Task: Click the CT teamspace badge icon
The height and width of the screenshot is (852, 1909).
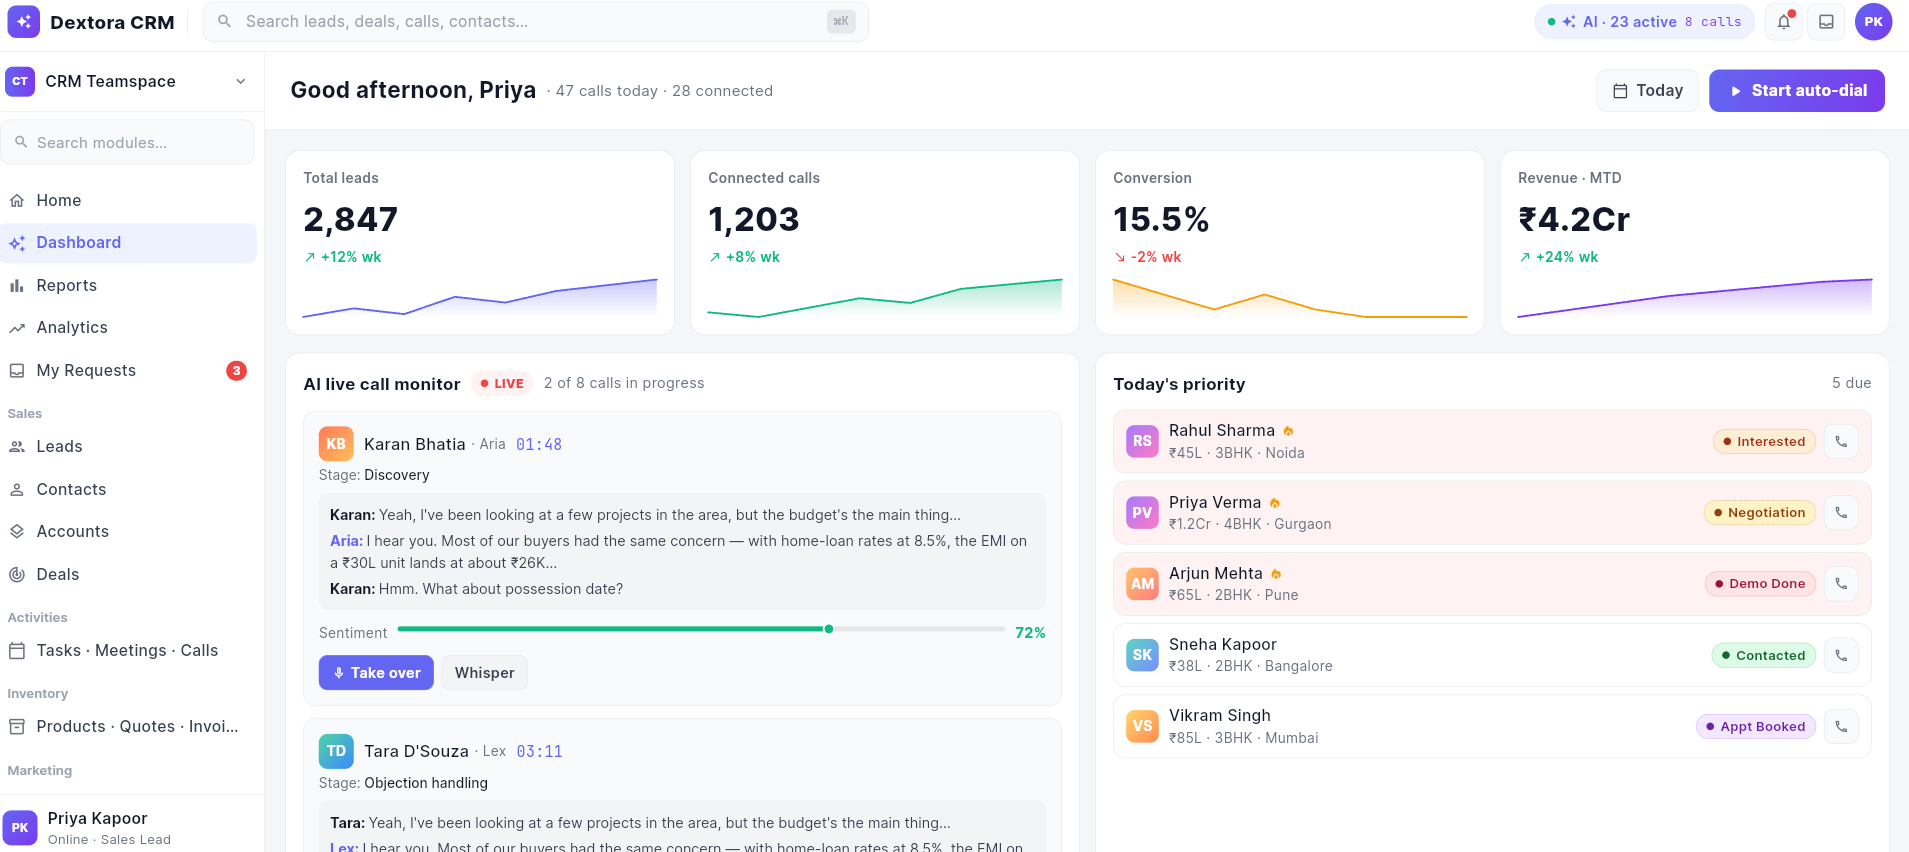Action: (20, 81)
